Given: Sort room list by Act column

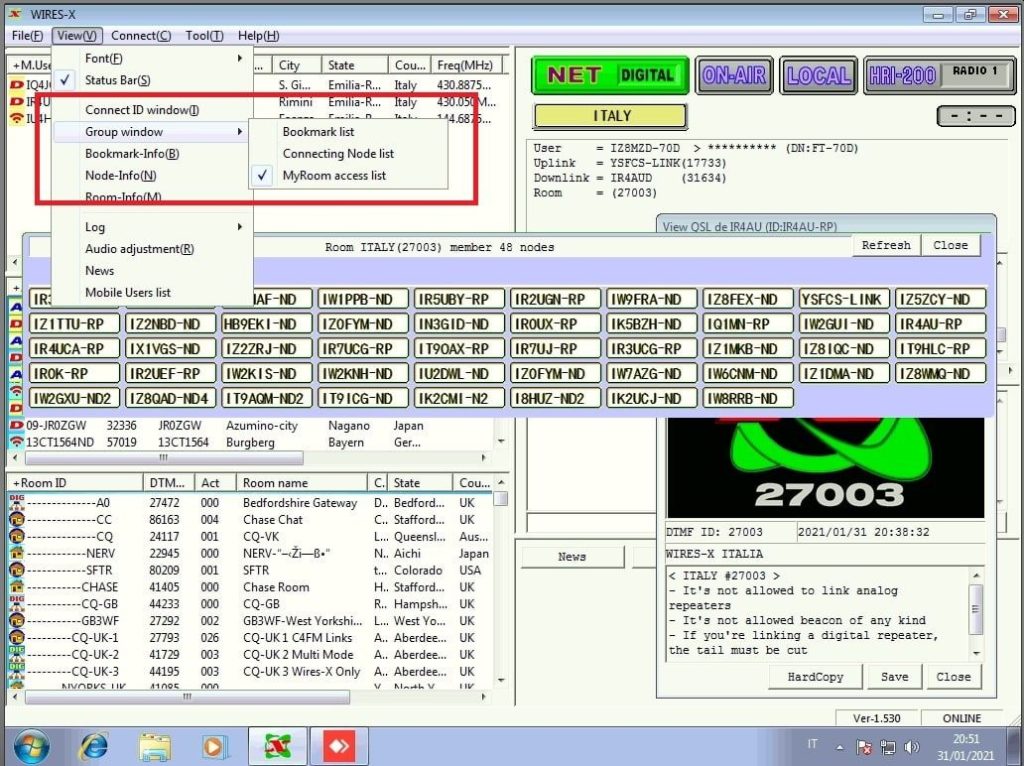Looking at the screenshot, I should pos(215,483).
